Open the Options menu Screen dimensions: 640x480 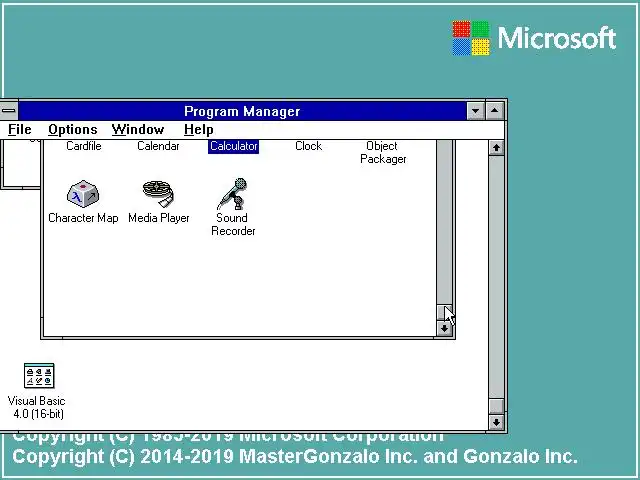pyautogui.click(x=73, y=130)
